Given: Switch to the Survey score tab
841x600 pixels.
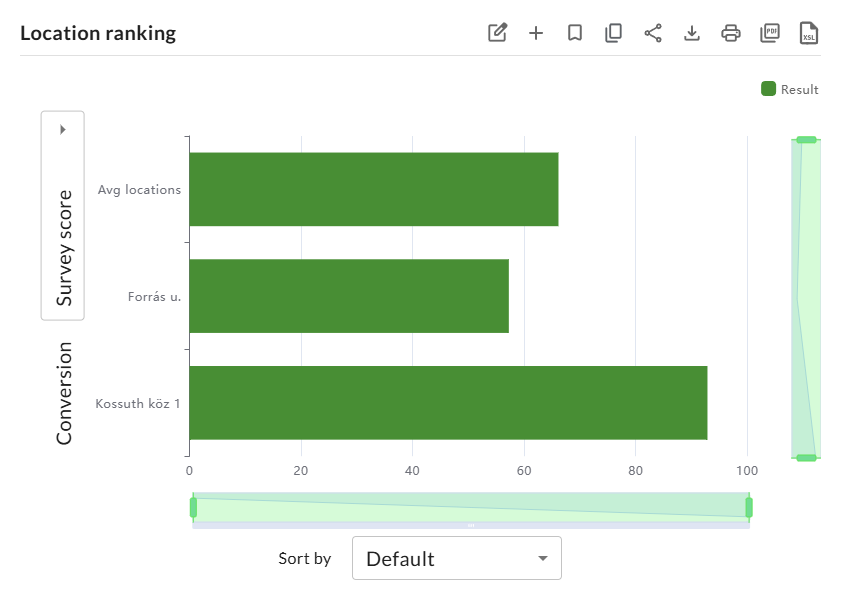Looking at the screenshot, I should tap(64, 247).
